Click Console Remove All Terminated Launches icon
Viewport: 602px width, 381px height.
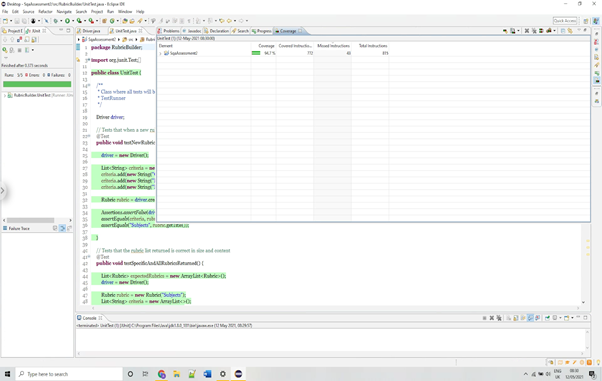pos(499,318)
